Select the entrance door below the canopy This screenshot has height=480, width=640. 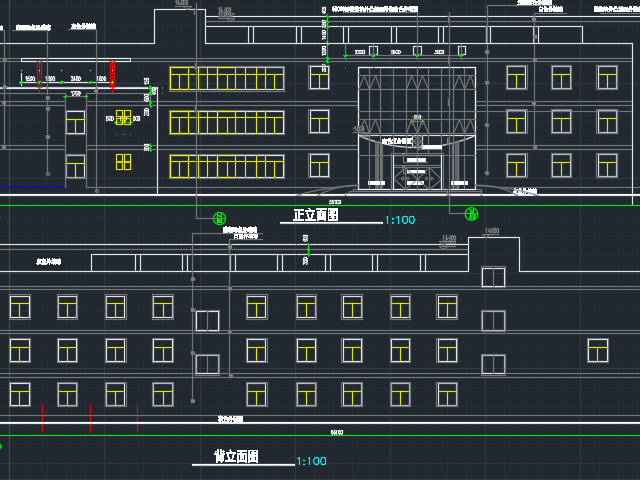(x=413, y=172)
